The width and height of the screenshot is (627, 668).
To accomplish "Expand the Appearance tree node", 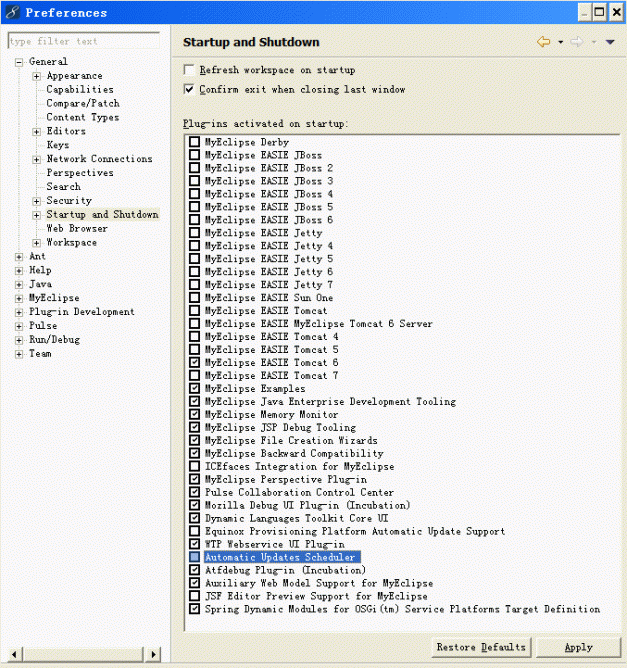I will pyautogui.click(x=37, y=76).
